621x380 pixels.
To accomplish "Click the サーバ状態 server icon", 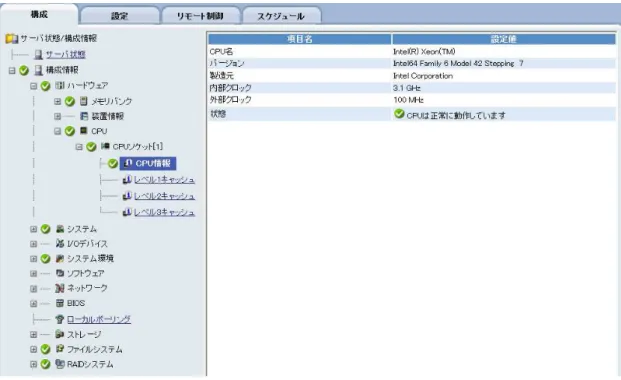I will [x=38, y=54].
